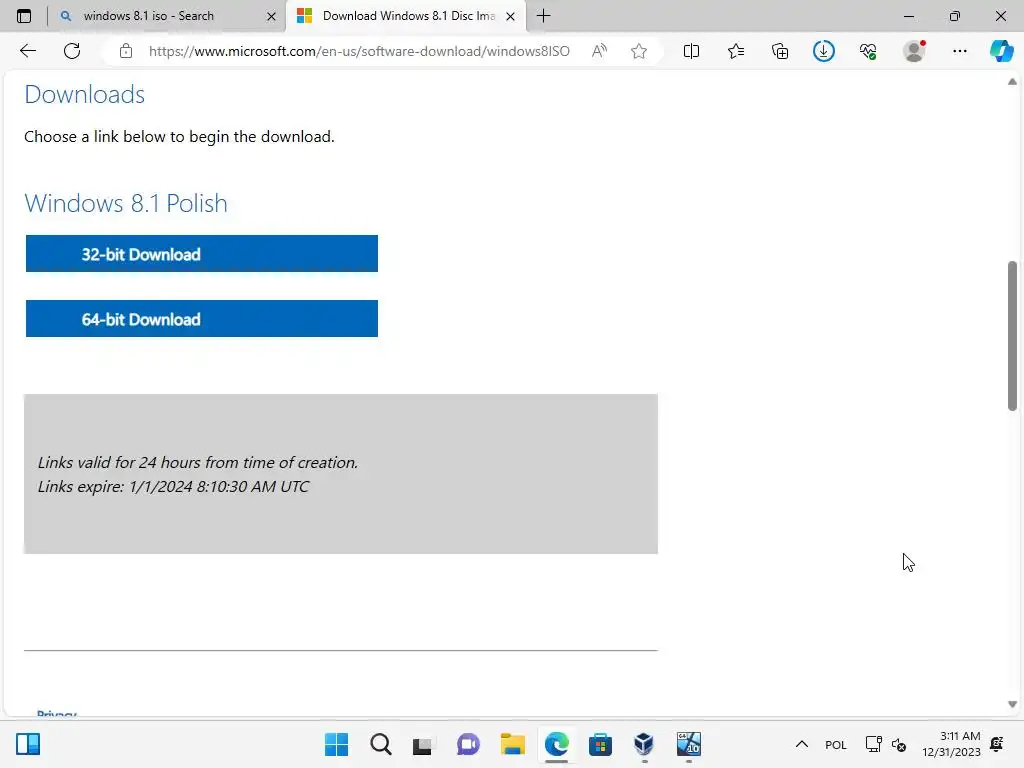The height and width of the screenshot is (768, 1024).
Task: Click Links valid for 24 hours text
Action: point(198,462)
